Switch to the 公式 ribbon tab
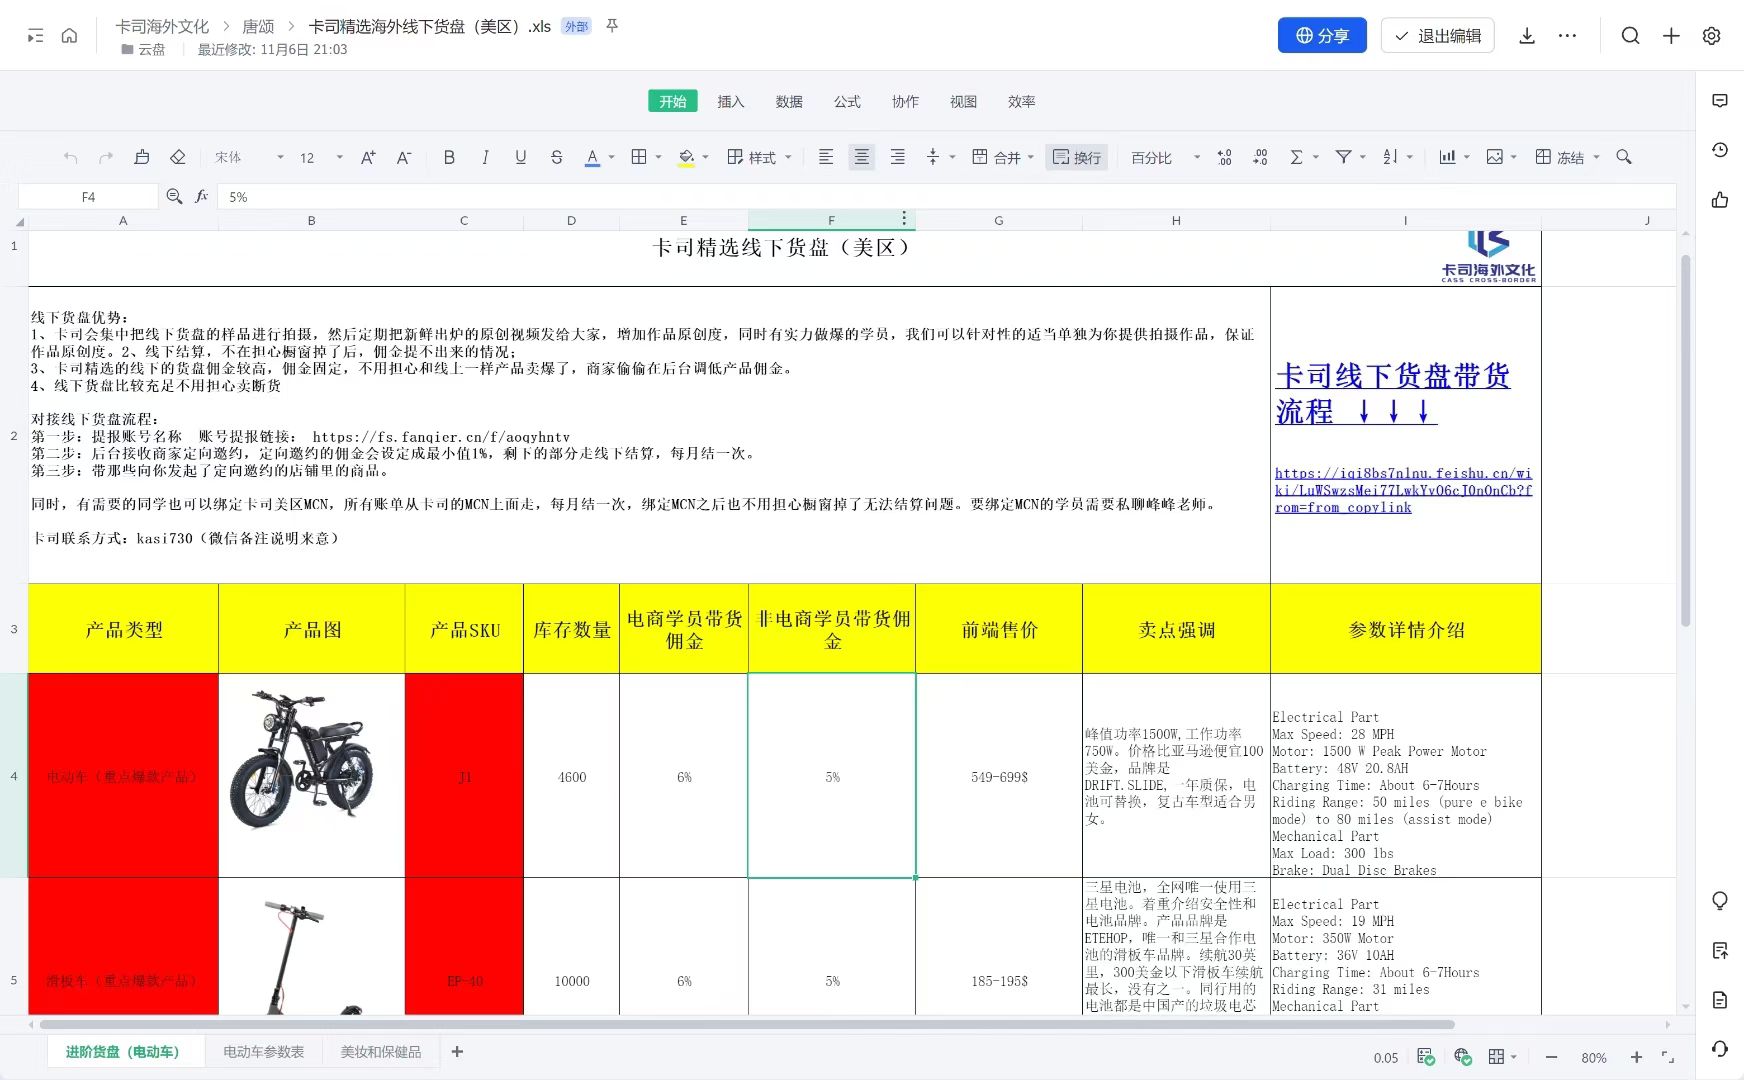Viewport: 1744px width, 1080px height. click(x=847, y=101)
